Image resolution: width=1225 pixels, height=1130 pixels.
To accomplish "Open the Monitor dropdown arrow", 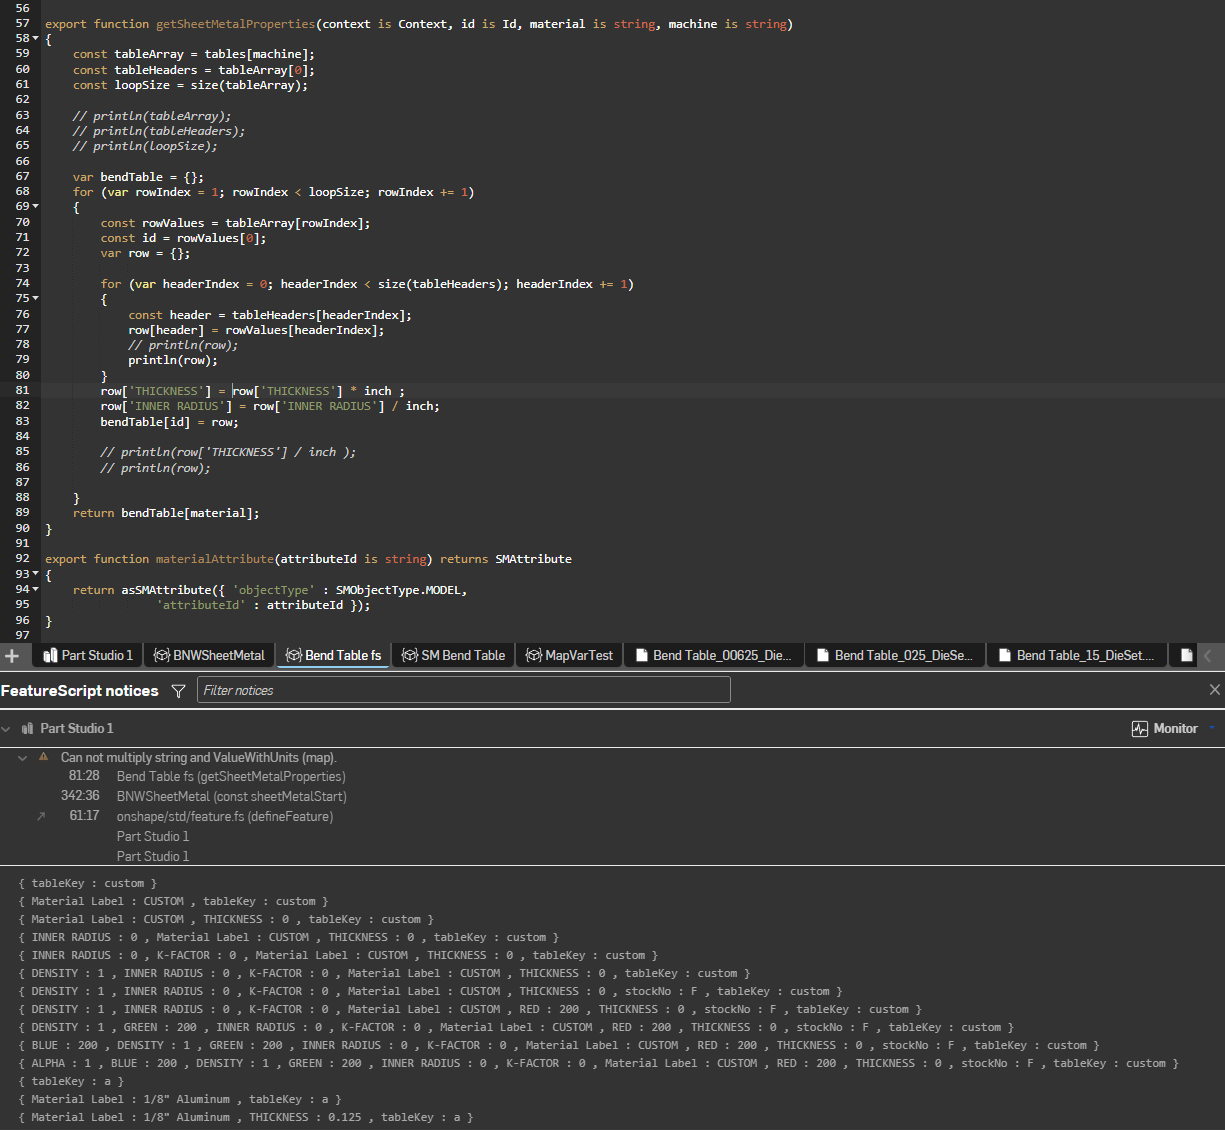I will (x=1212, y=729).
